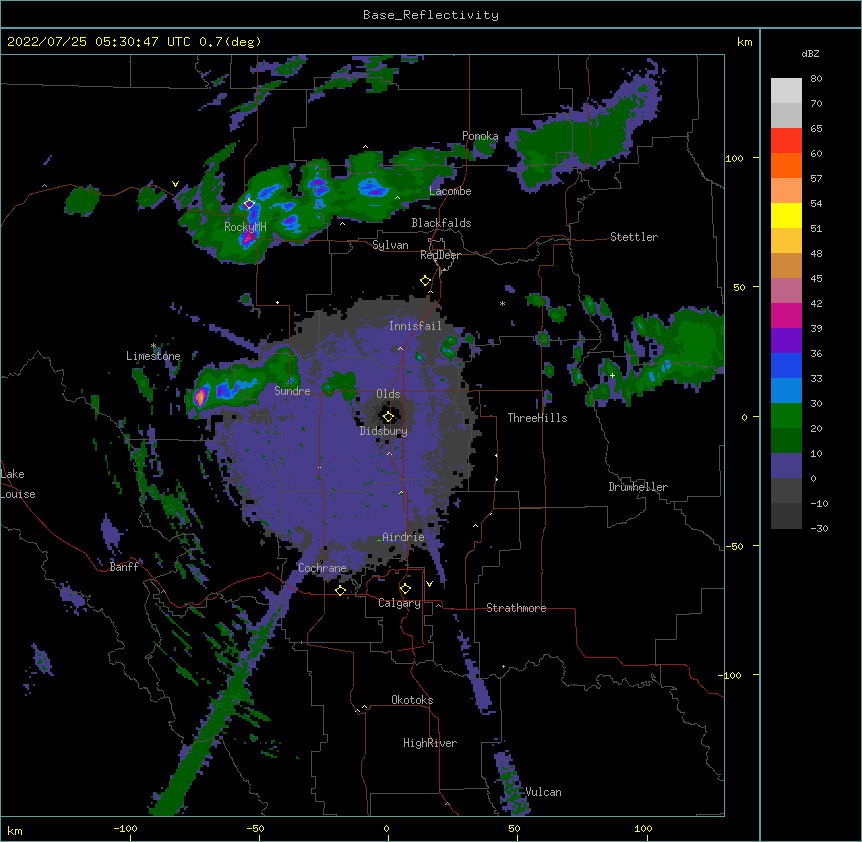Click the pink-orange storm core west of Sundre
This screenshot has width=862, height=842.
(x=201, y=396)
